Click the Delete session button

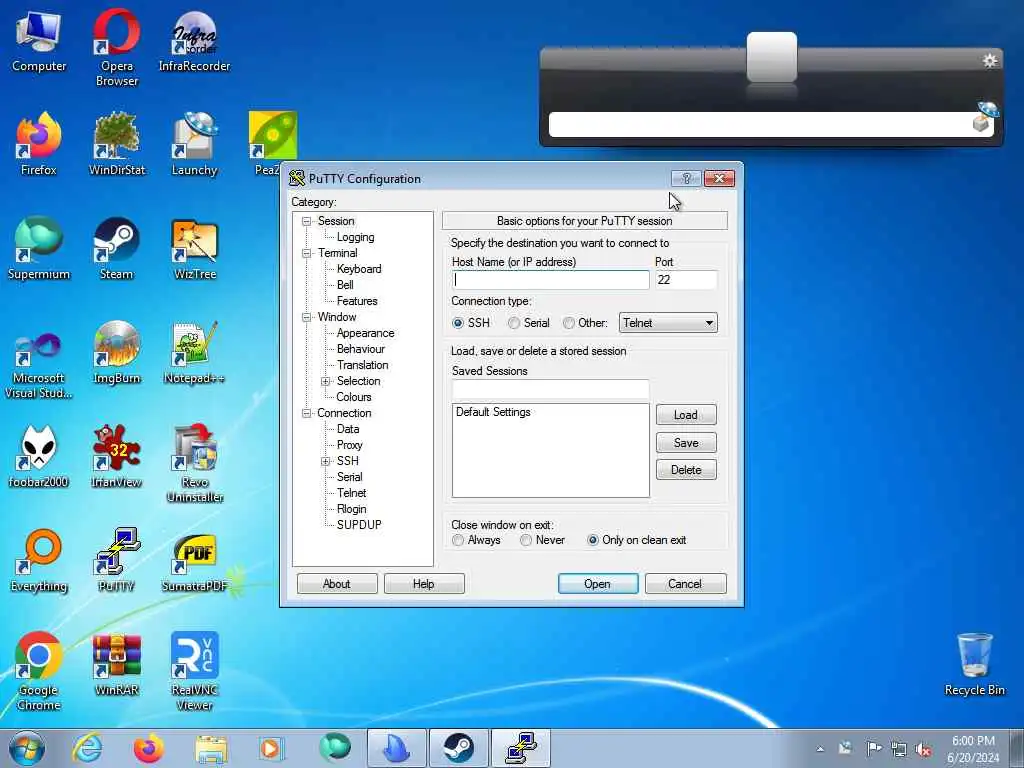point(686,470)
